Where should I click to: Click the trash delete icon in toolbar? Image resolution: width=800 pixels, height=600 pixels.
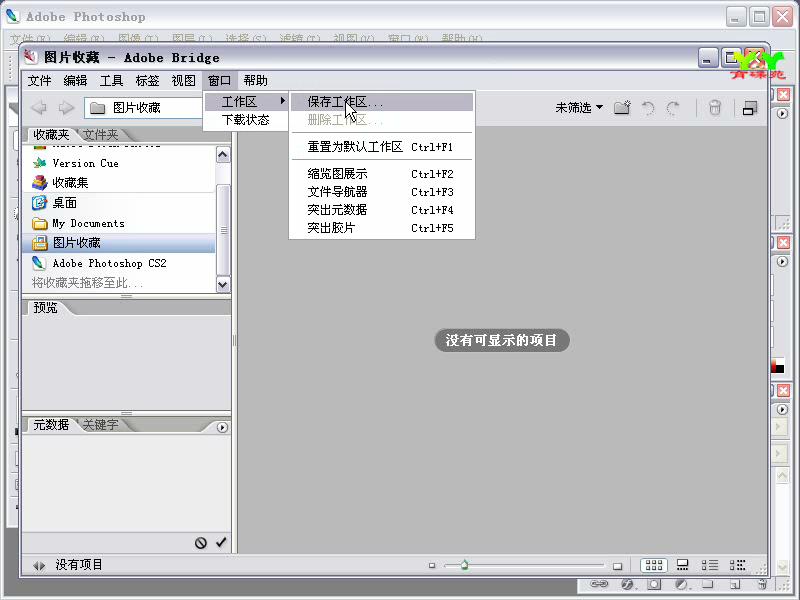point(715,108)
